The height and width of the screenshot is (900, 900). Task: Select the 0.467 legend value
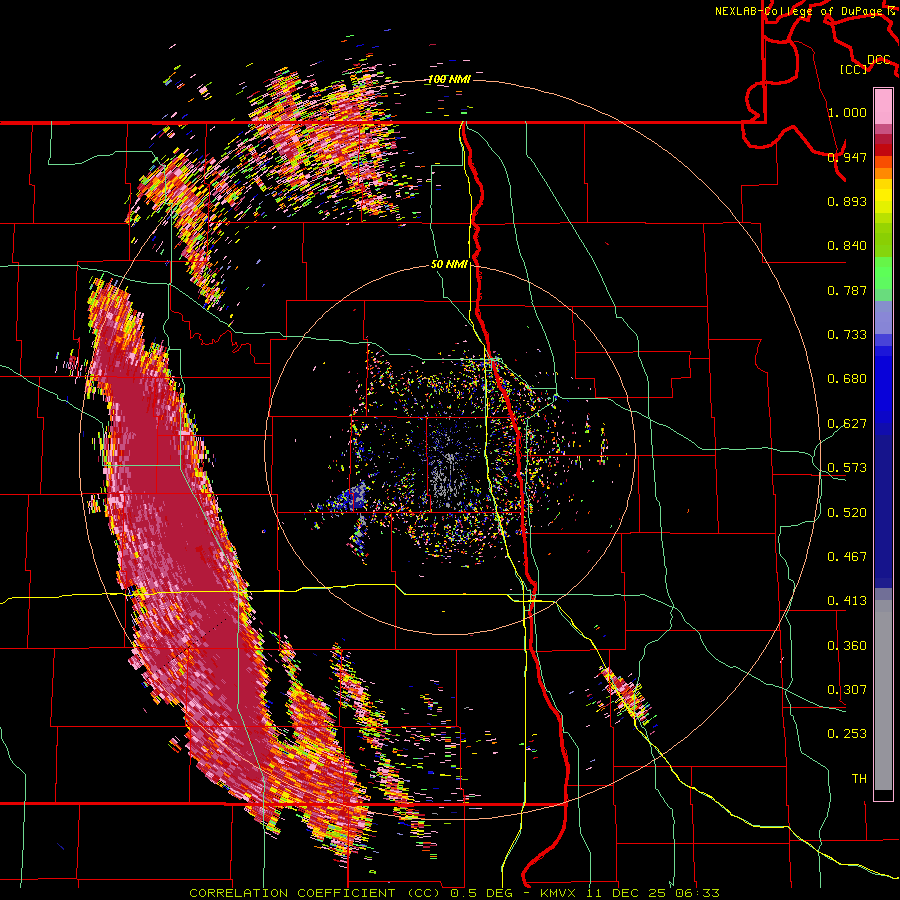click(847, 557)
